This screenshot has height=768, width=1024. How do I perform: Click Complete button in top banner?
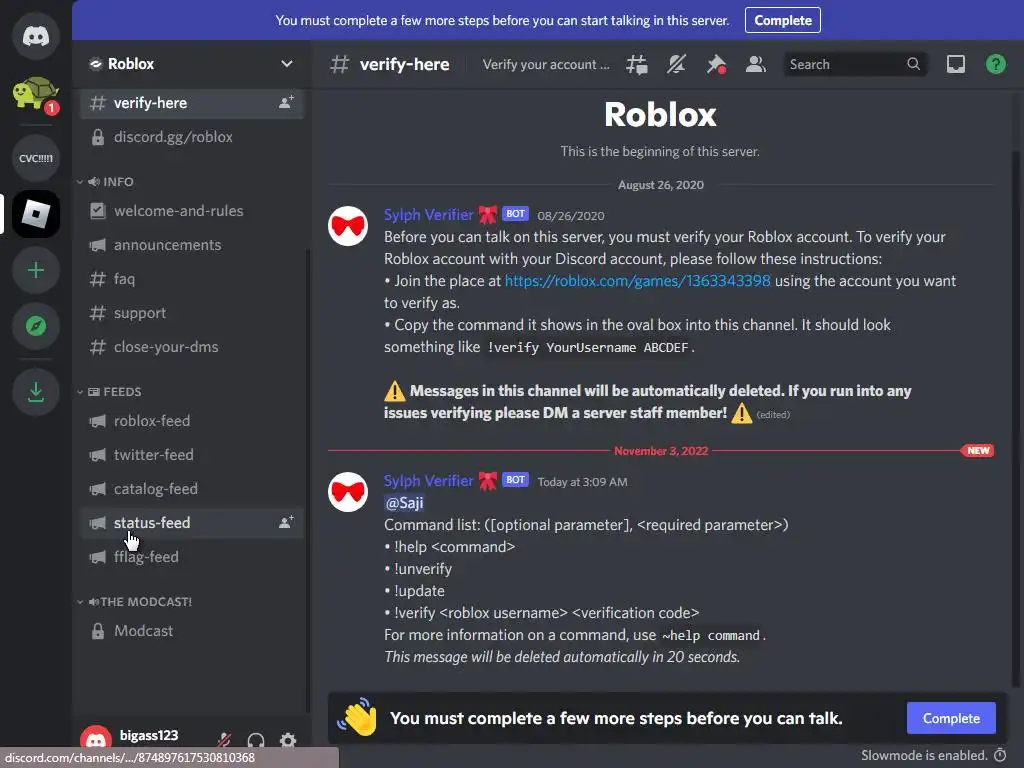pyautogui.click(x=783, y=20)
